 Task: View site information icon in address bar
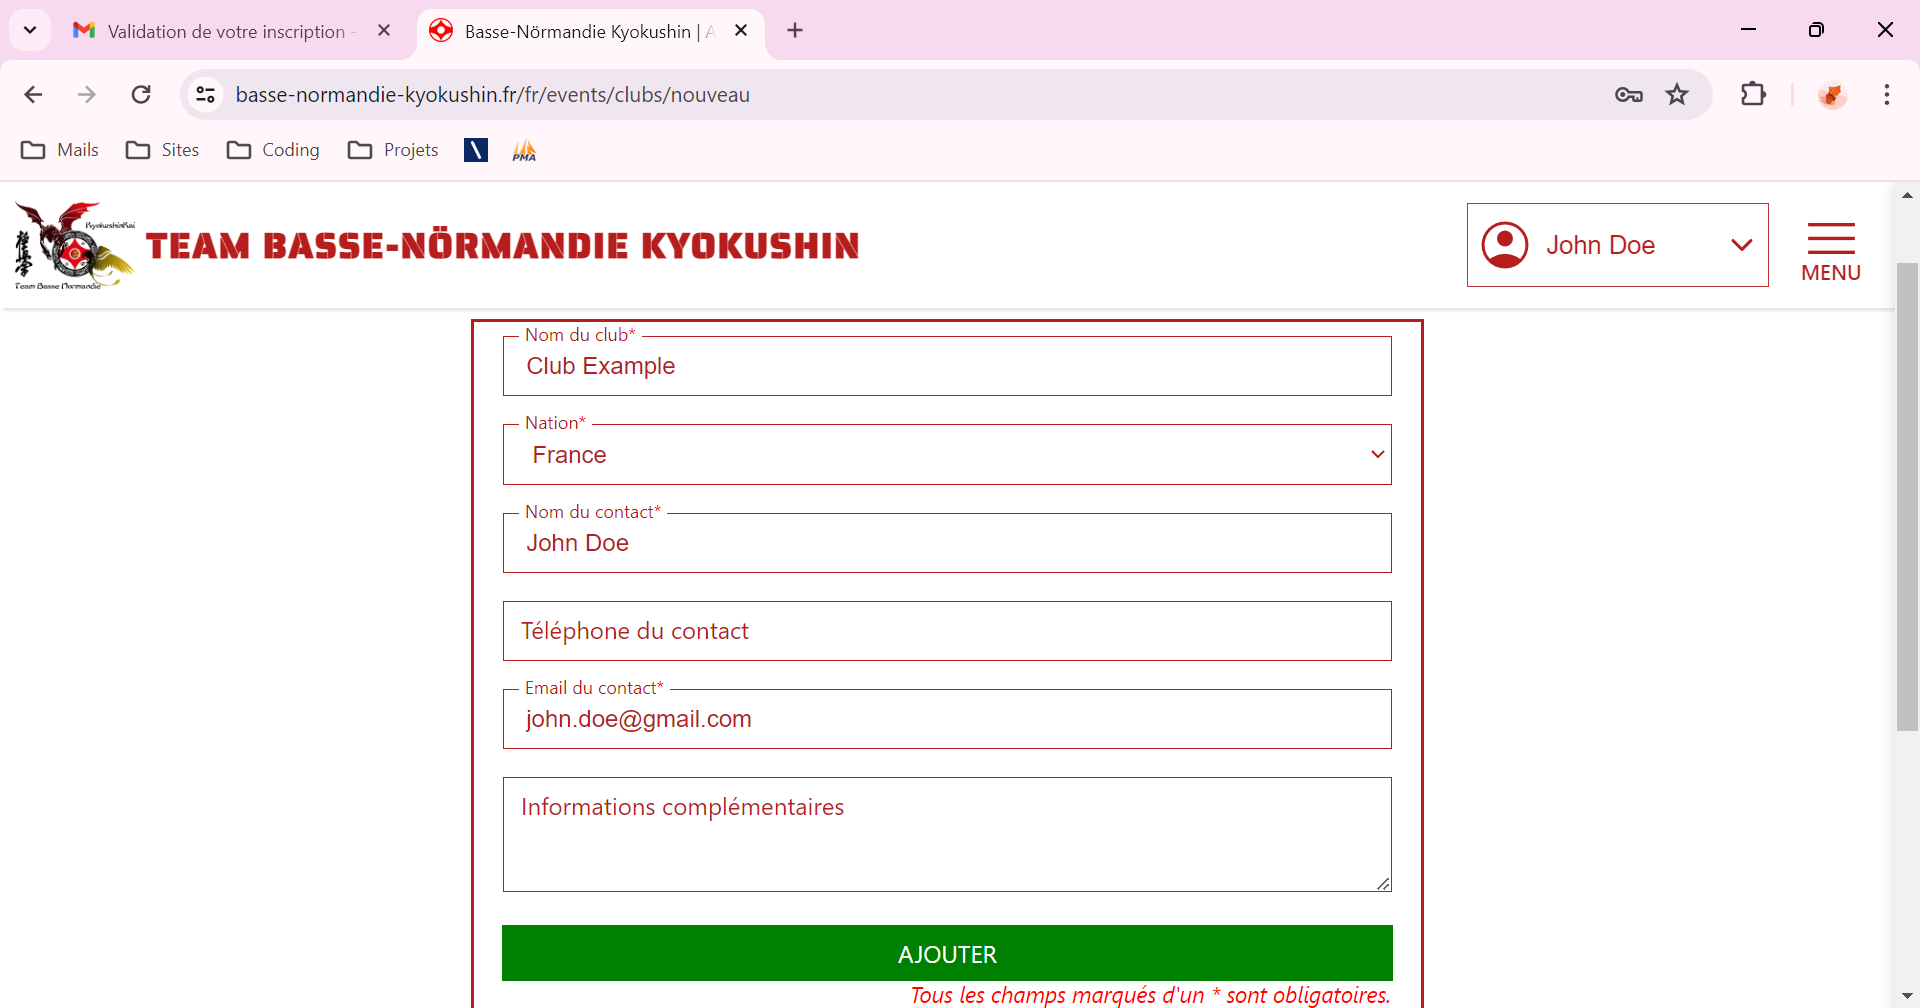tap(206, 95)
